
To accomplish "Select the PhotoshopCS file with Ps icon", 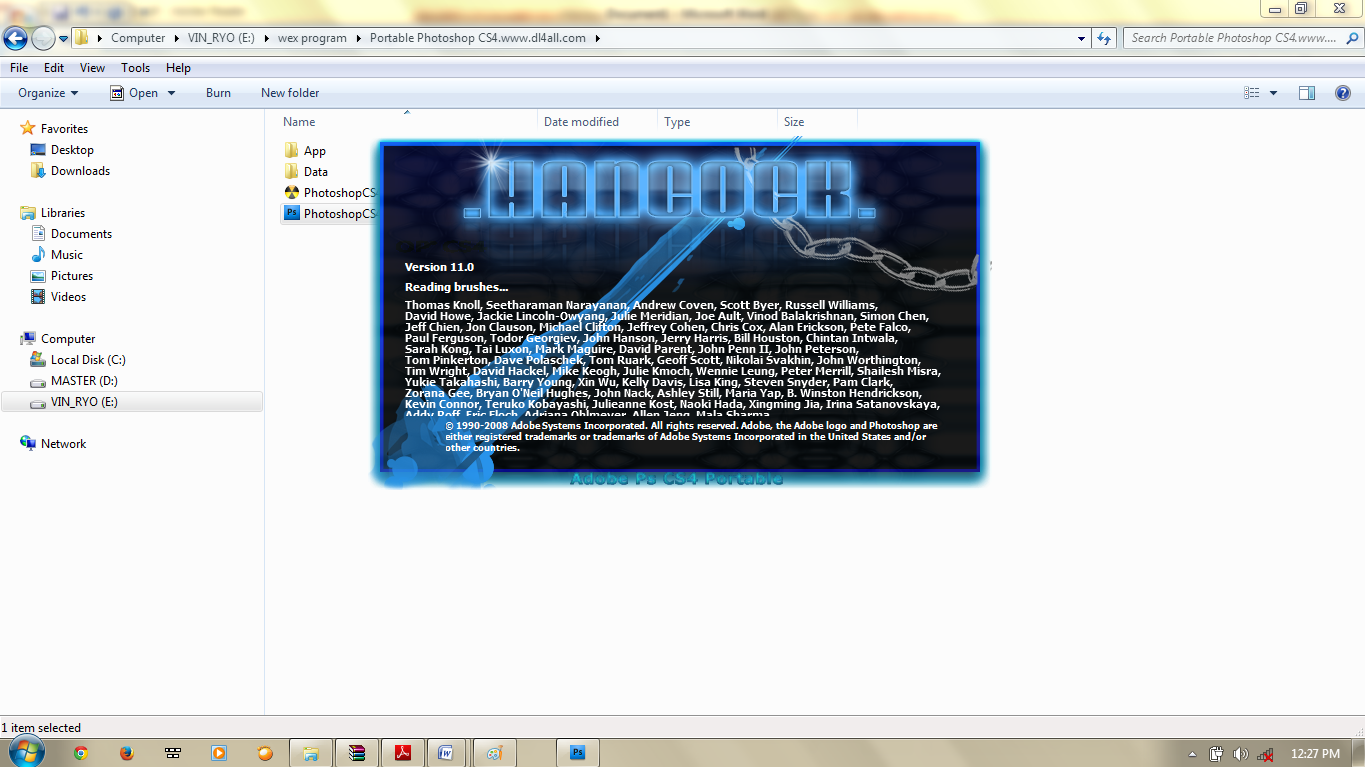I will pyautogui.click(x=331, y=214).
